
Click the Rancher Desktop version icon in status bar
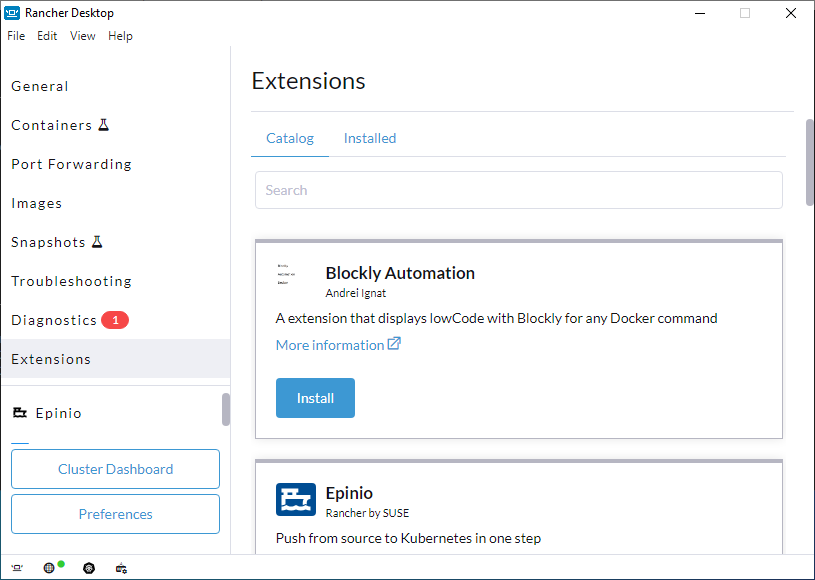coord(17,568)
